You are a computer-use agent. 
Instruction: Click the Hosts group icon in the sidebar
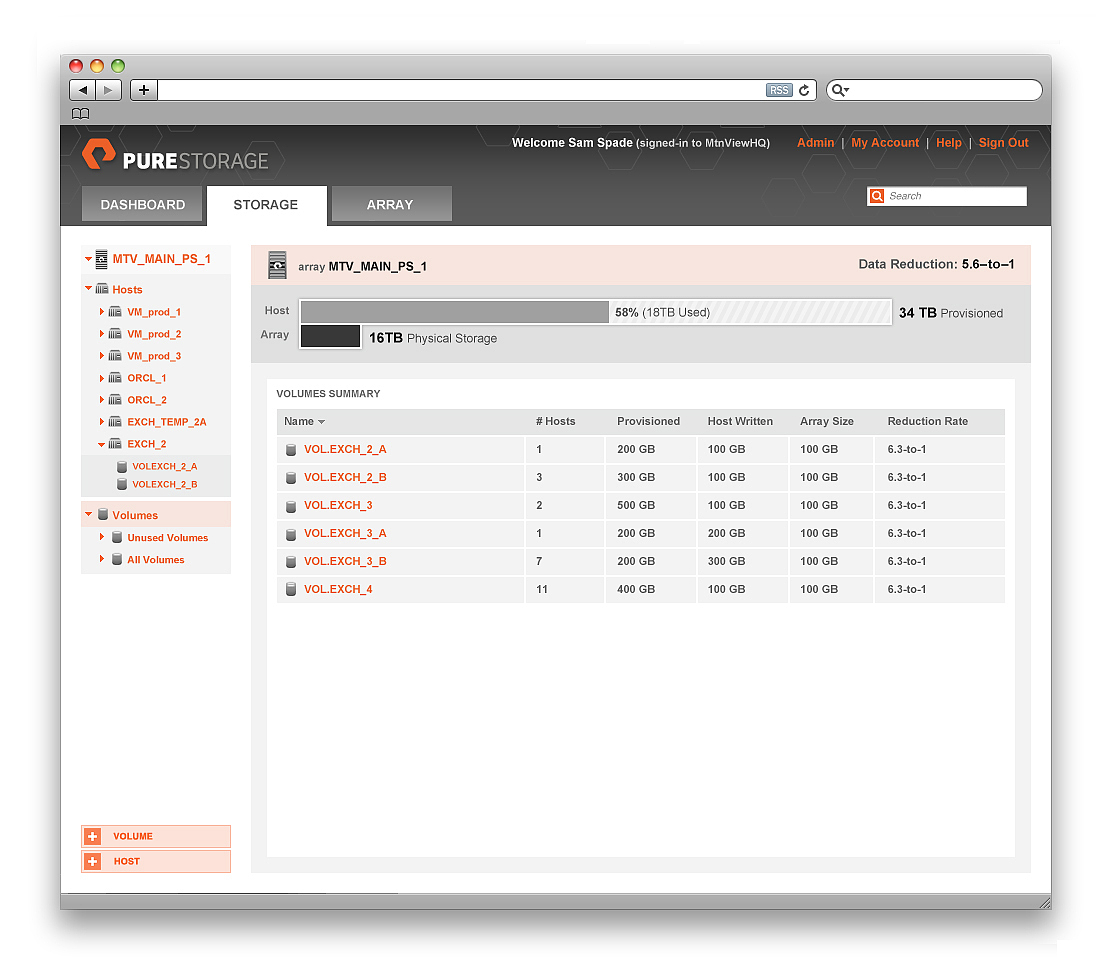pos(103,289)
